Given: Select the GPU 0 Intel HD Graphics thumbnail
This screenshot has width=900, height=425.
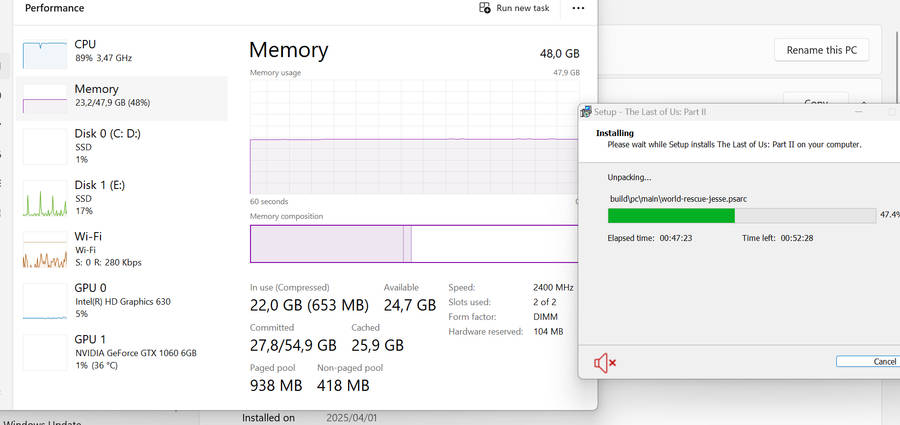Looking at the screenshot, I should pos(44,301).
